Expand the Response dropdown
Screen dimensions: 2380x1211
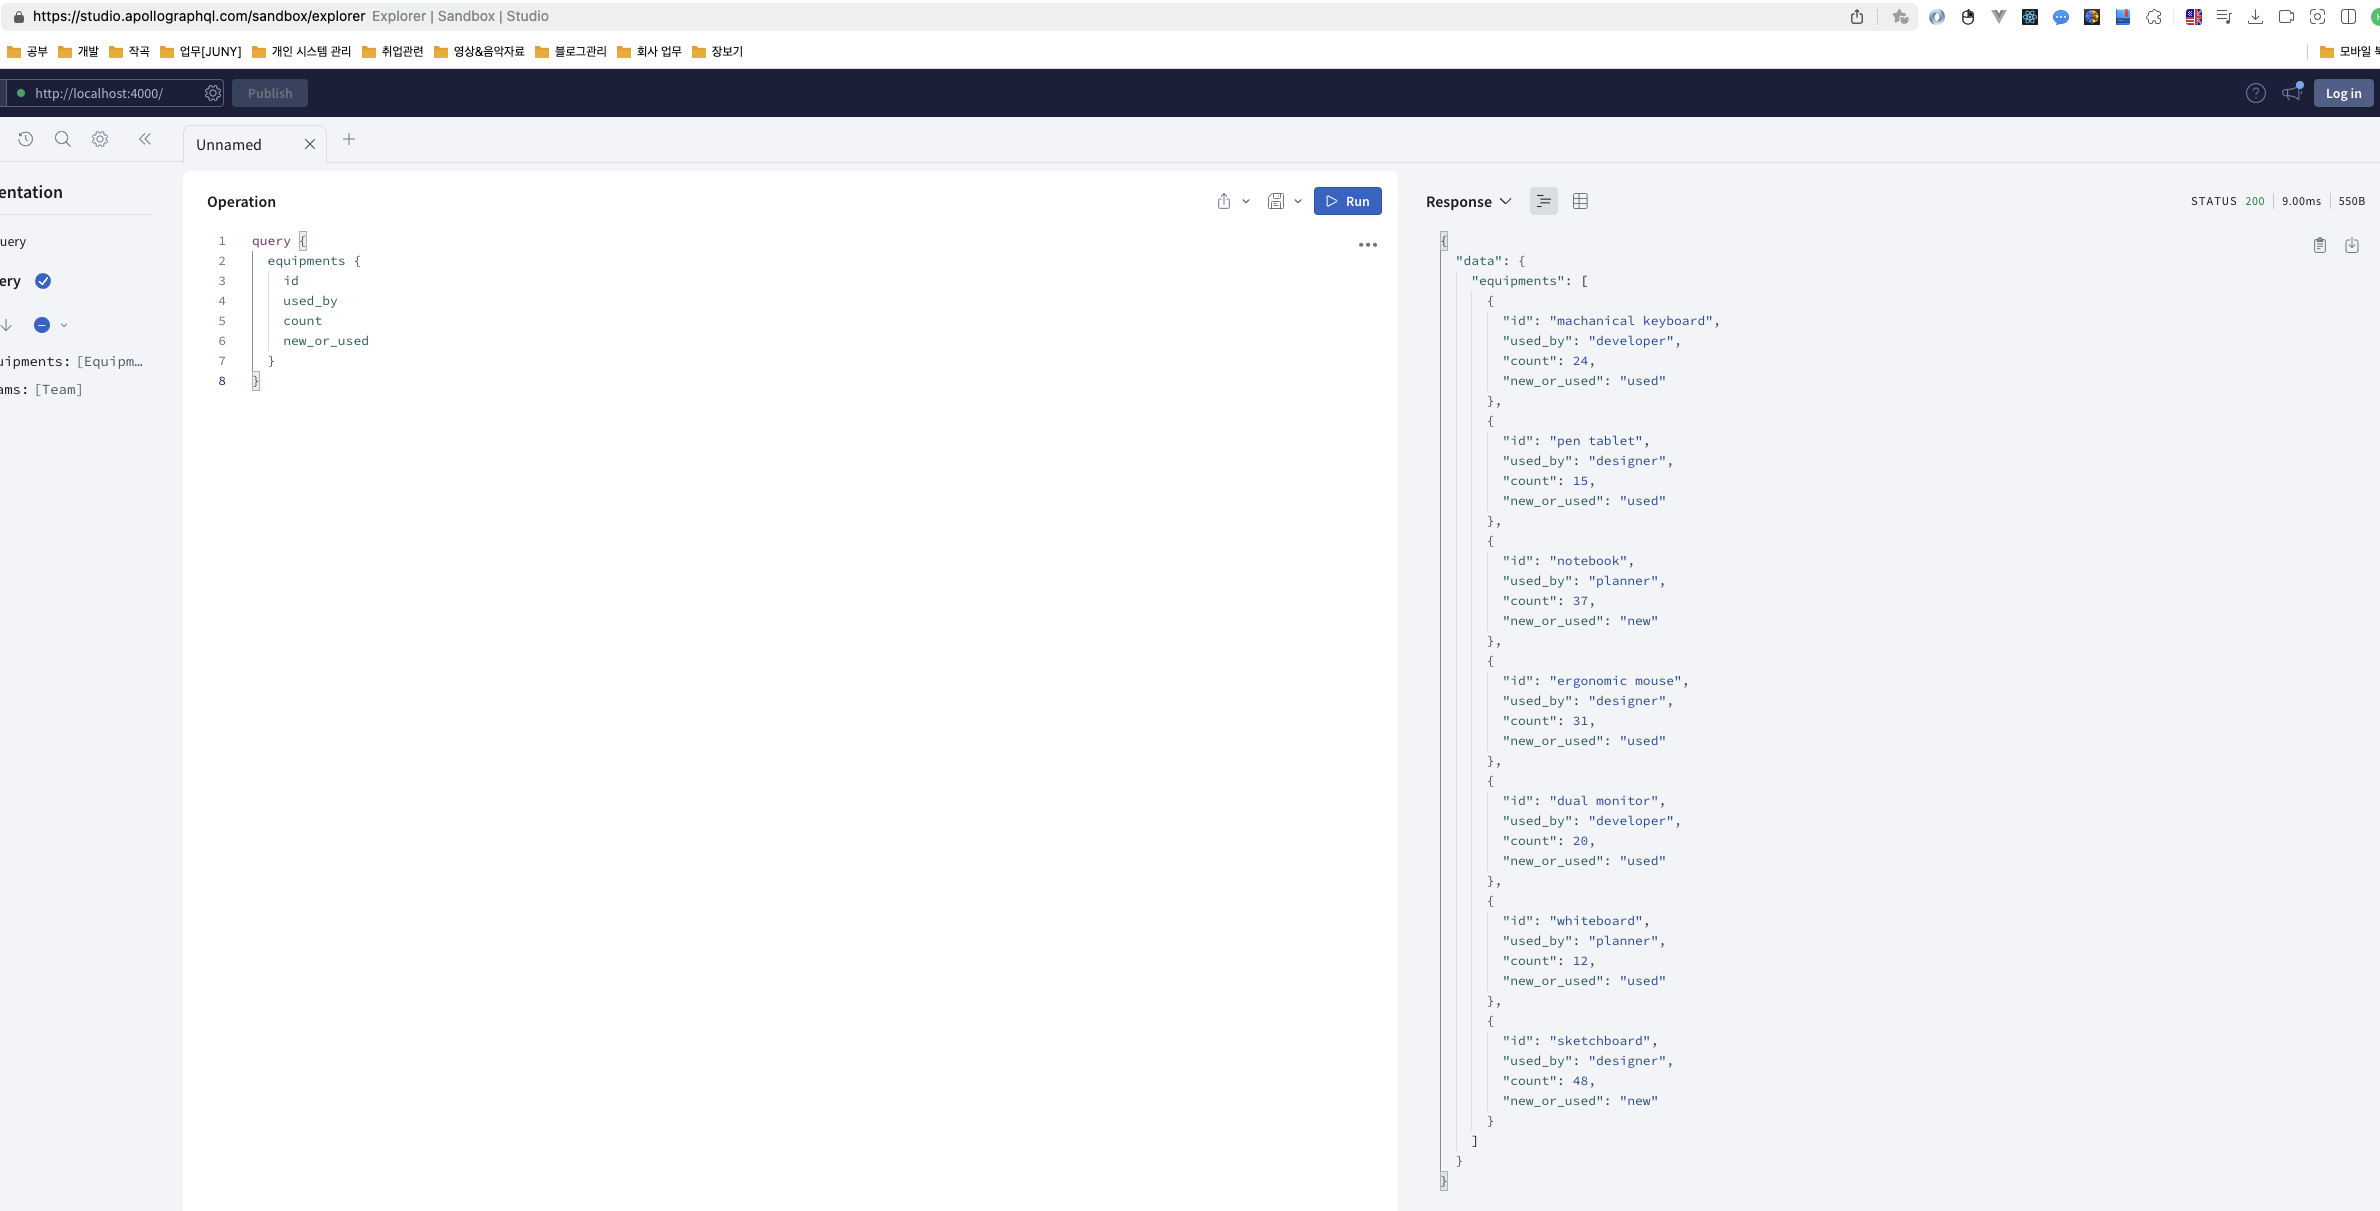(1468, 201)
